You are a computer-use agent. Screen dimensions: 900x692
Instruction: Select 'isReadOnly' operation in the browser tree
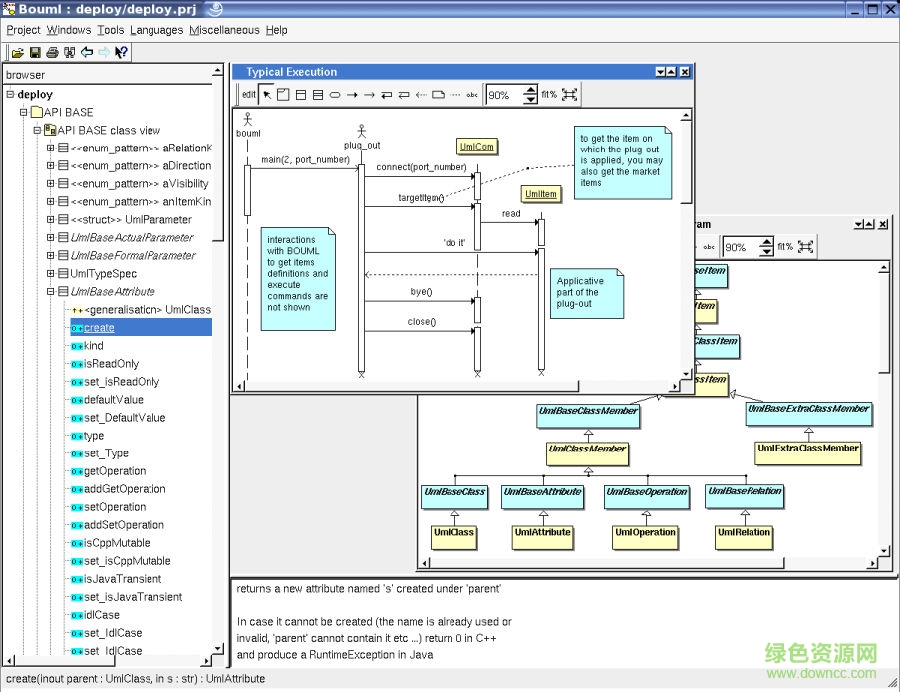point(112,364)
